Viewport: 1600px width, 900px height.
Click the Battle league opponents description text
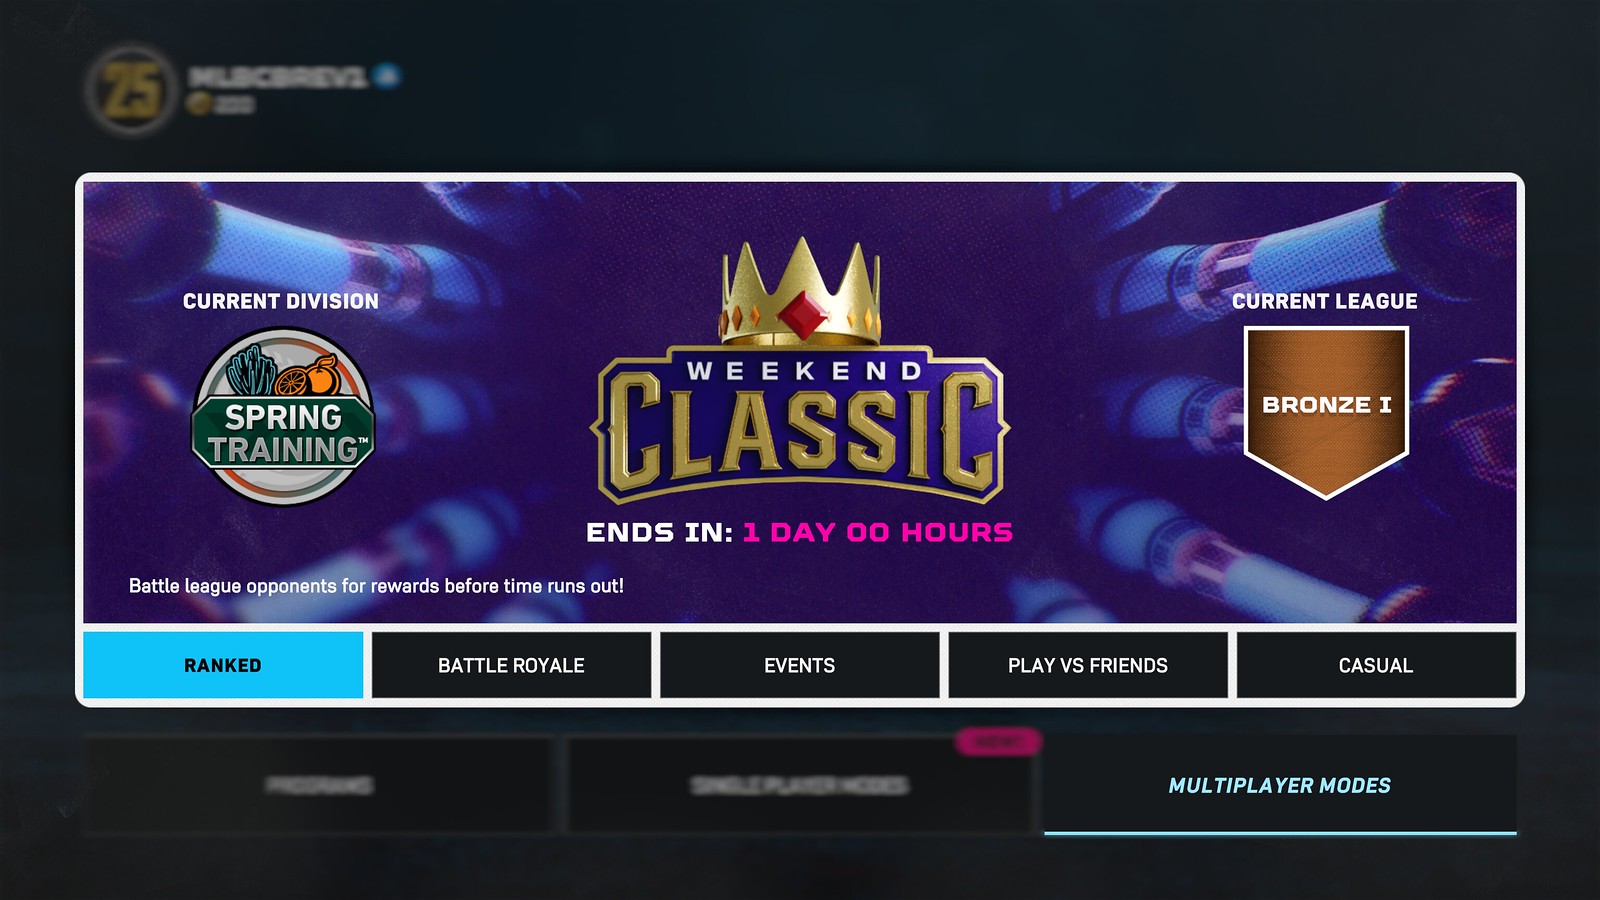(x=376, y=586)
